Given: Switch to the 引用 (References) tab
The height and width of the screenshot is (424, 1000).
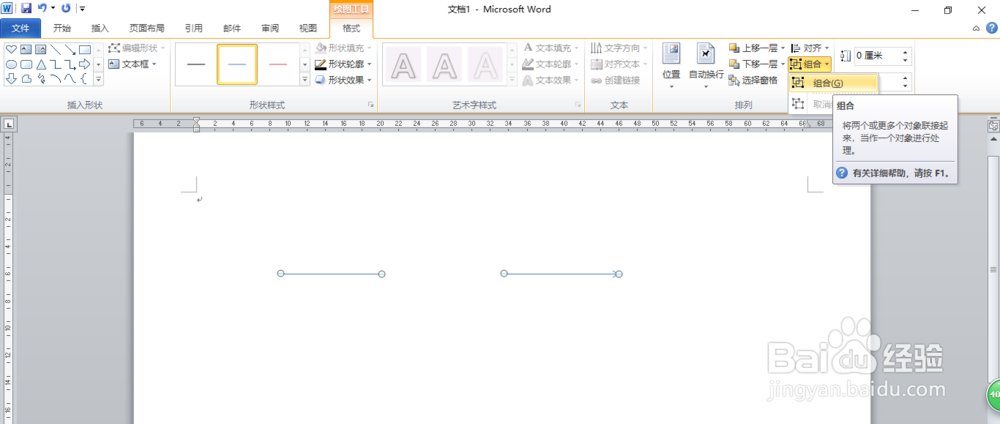Looking at the screenshot, I should [x=194, y=28].
